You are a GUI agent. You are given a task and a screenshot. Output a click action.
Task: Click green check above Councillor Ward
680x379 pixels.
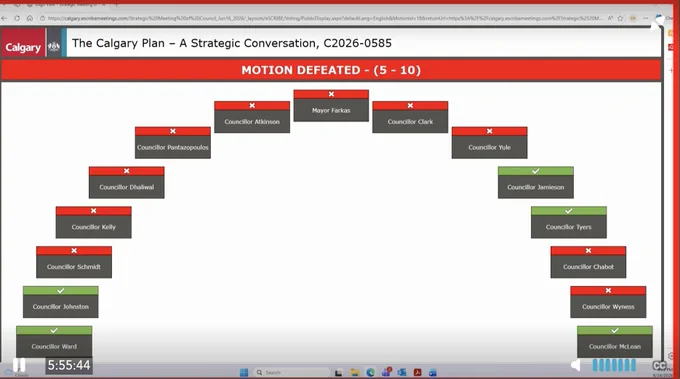pos(54,330)
